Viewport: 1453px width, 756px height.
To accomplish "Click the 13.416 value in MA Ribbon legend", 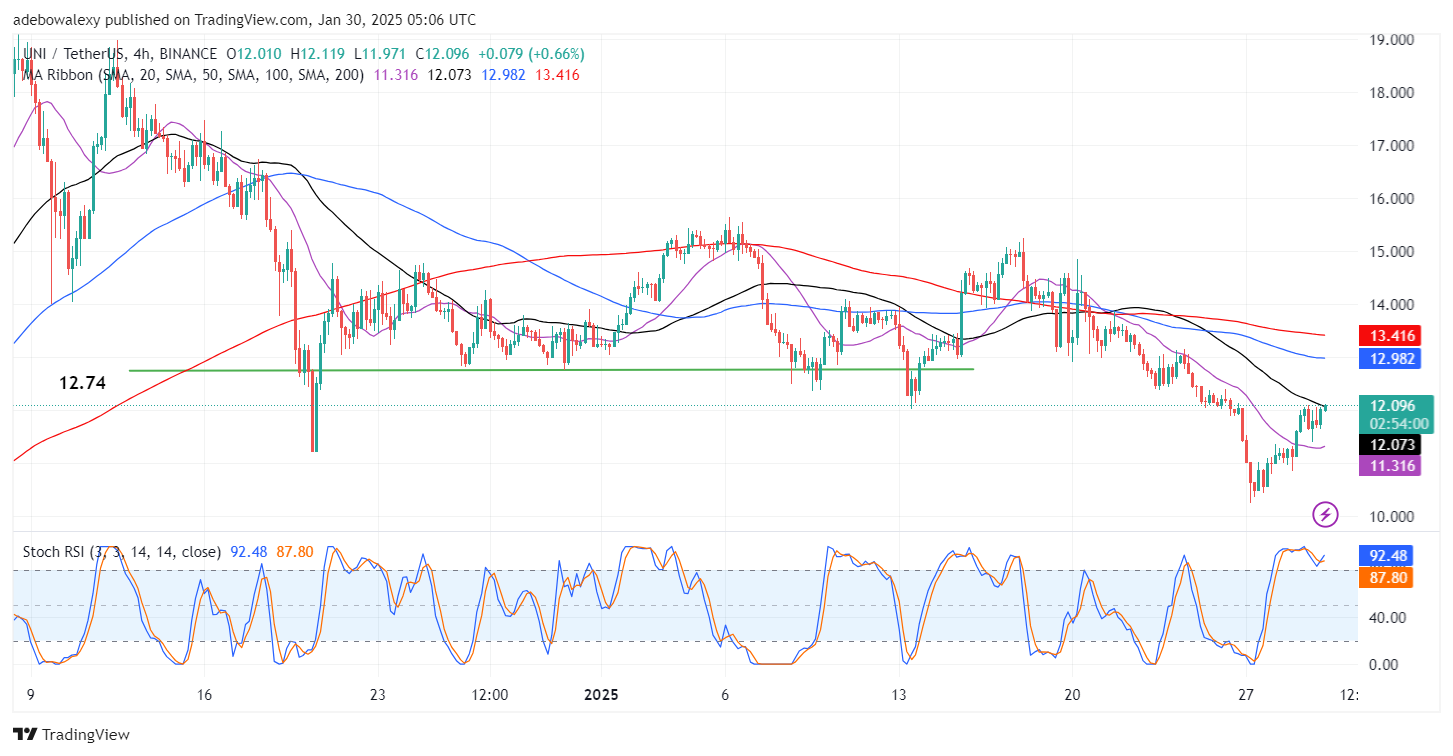I will tap(558, 75).
